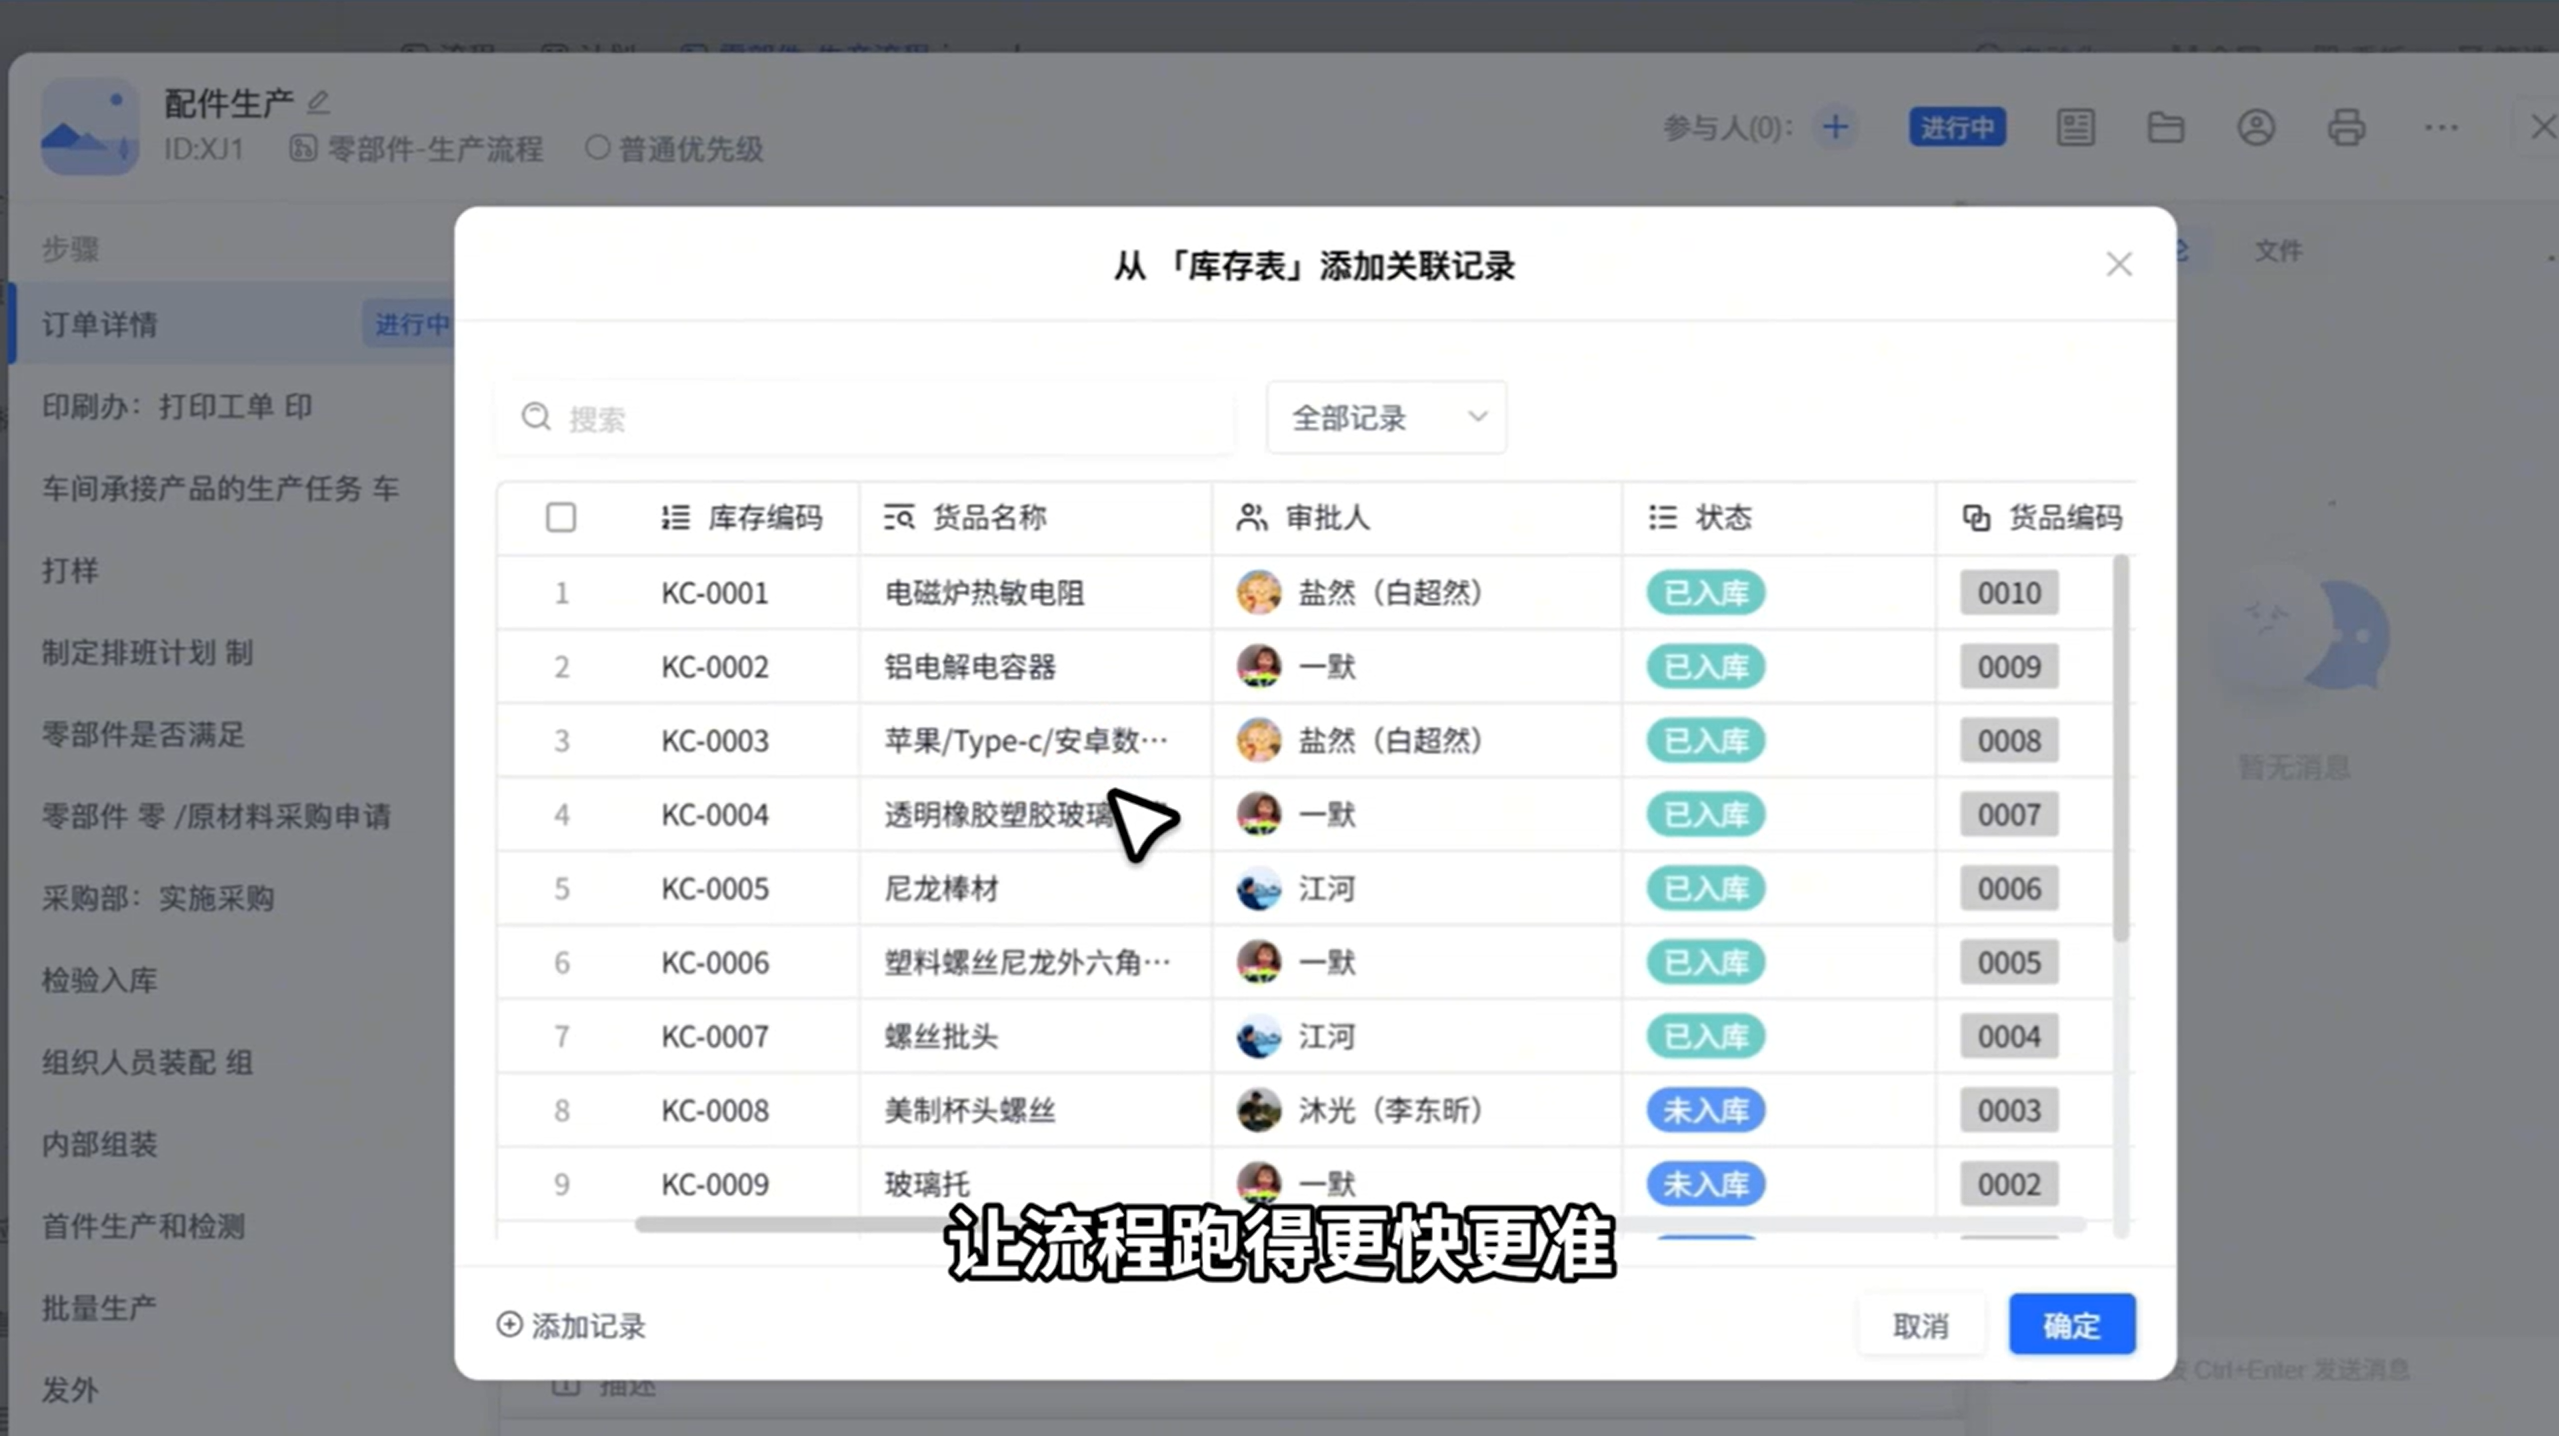The height and width of the screenshot is (1436, 2559).
Task: Select the 零部件是否满足 step
Action: tap(143, 734)
